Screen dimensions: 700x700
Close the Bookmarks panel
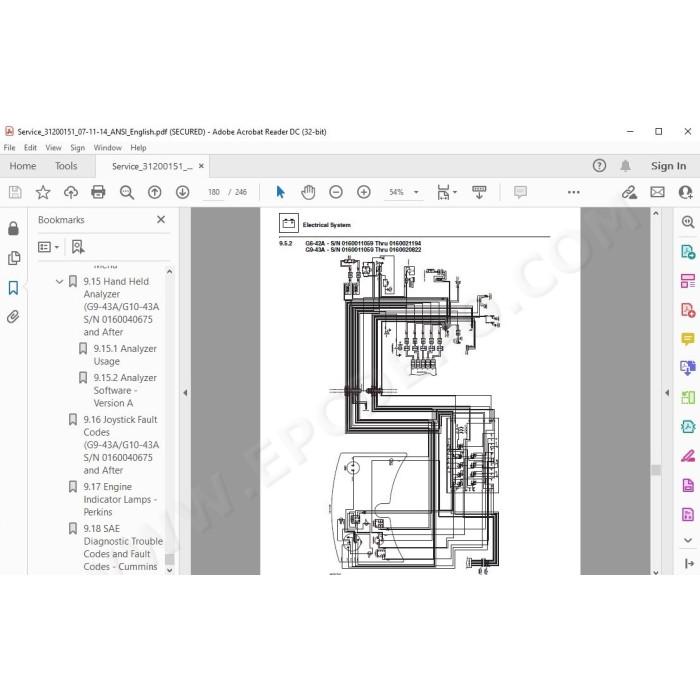point(161,220)
